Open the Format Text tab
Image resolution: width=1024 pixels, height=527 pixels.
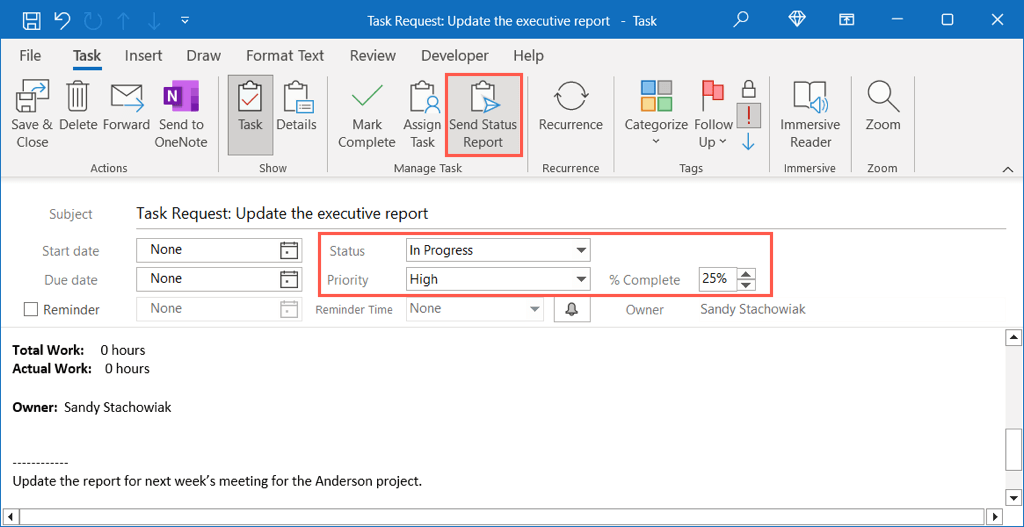pos(285,56)
